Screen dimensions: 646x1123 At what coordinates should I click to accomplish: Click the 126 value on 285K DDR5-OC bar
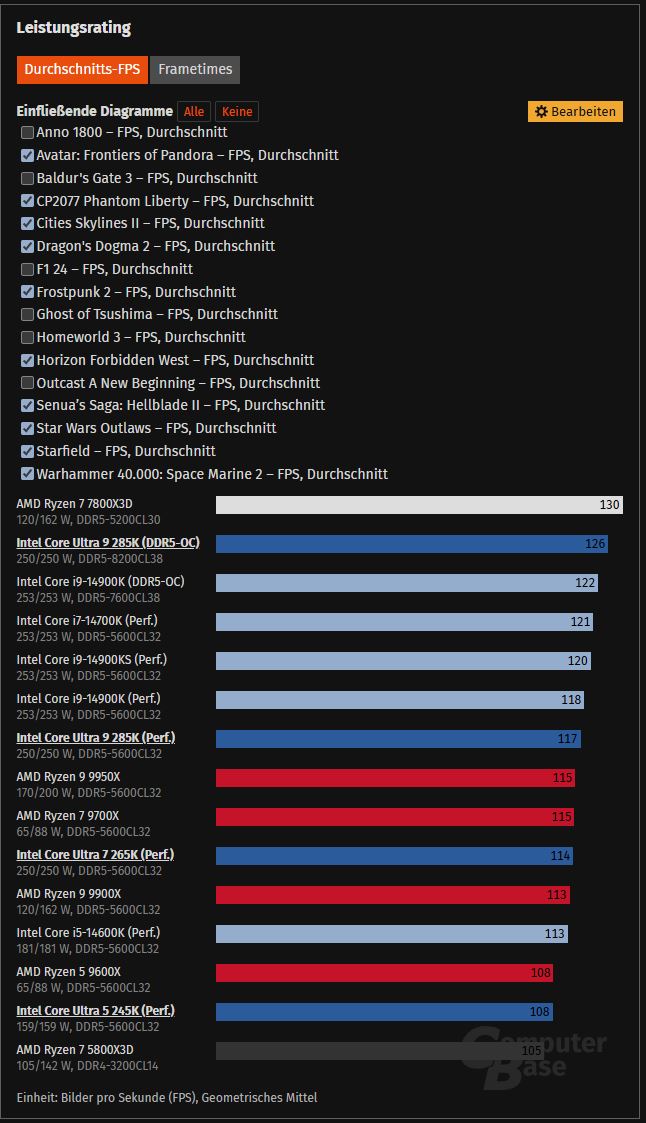[x=595, y=544]
